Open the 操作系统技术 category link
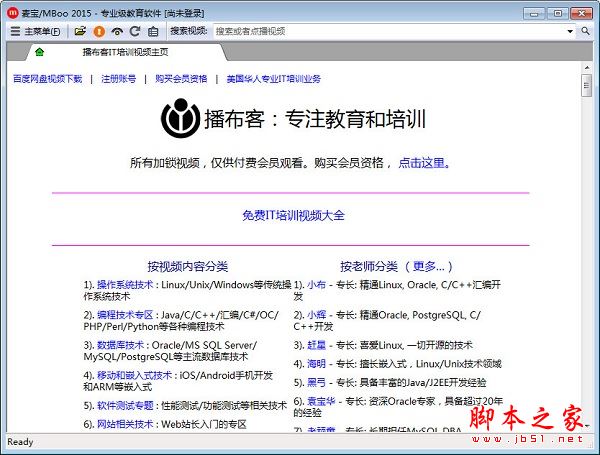The image size is (600, 455). 125,285
